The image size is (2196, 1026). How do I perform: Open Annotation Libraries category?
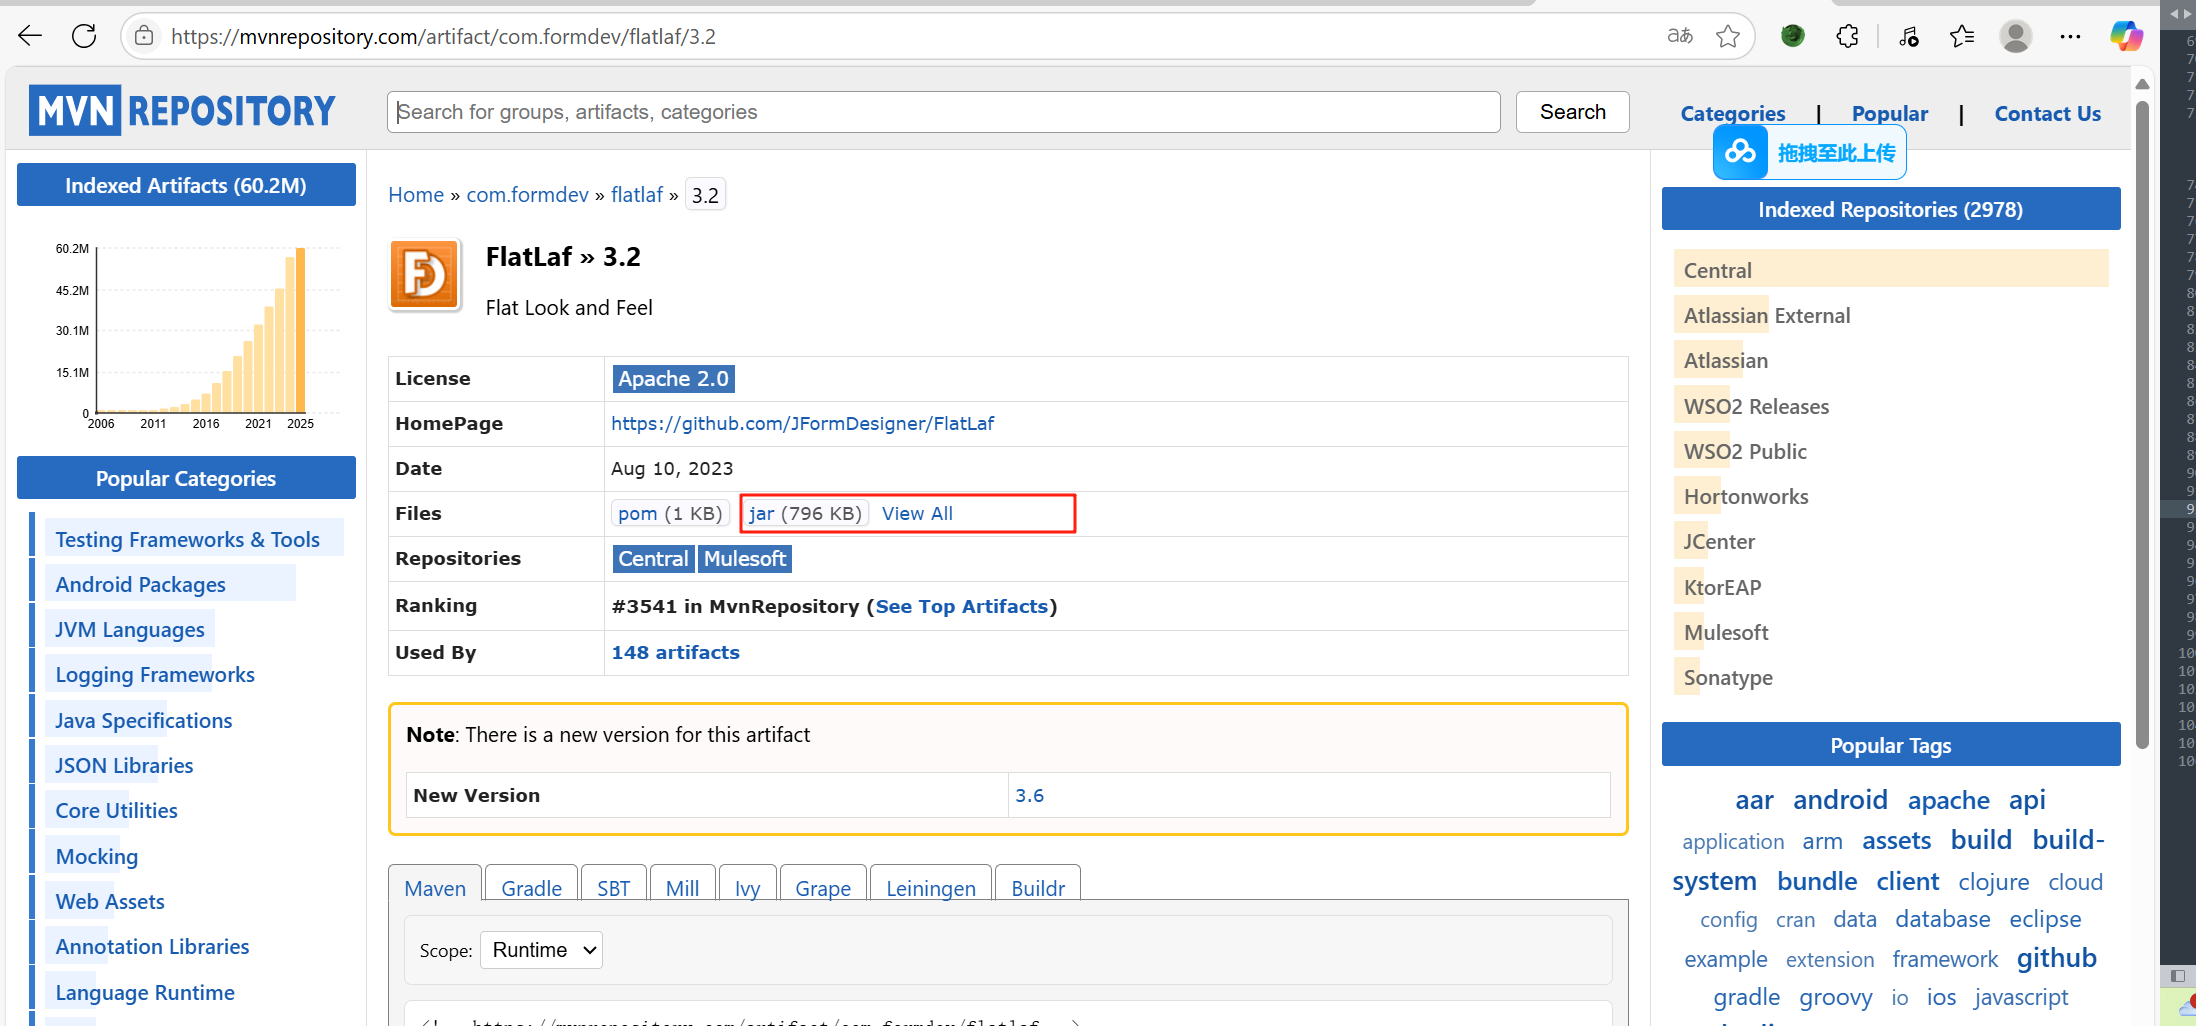click(x=152, y=947)
